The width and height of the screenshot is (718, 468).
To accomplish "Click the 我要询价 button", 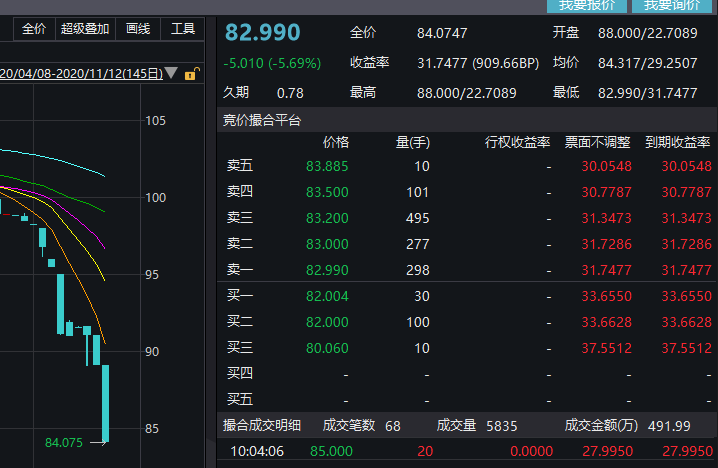I will [x=672, y=5].
